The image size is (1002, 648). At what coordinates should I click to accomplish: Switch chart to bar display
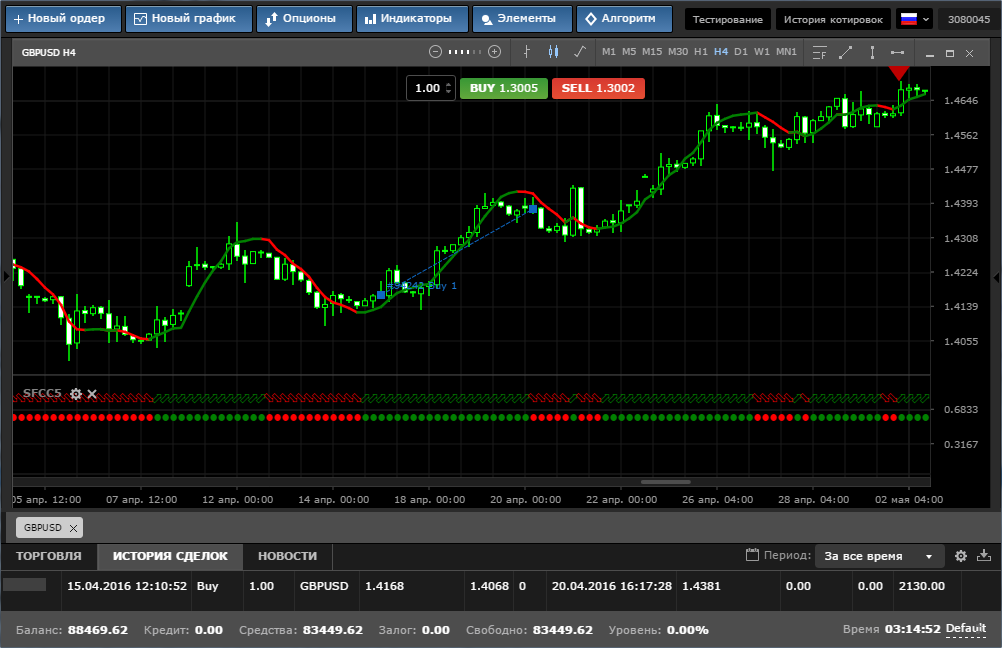527,52
